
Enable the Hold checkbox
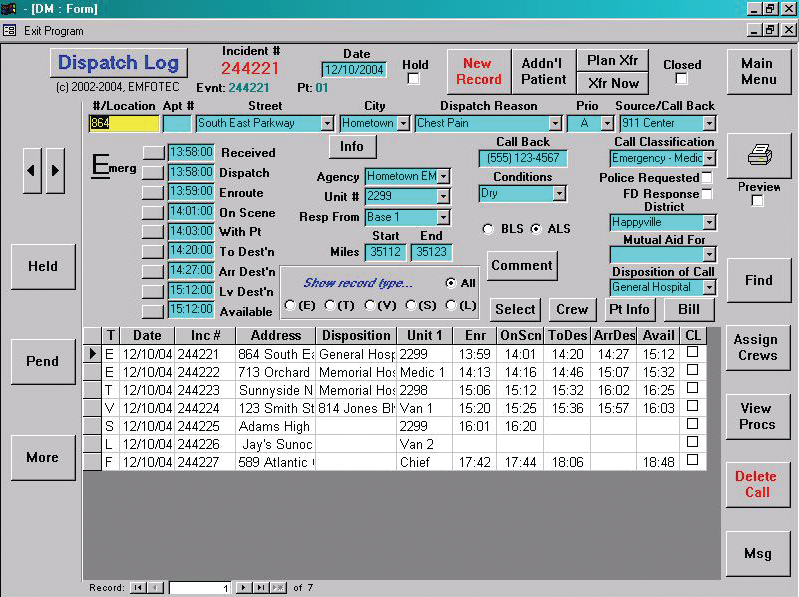click(414, 79)
